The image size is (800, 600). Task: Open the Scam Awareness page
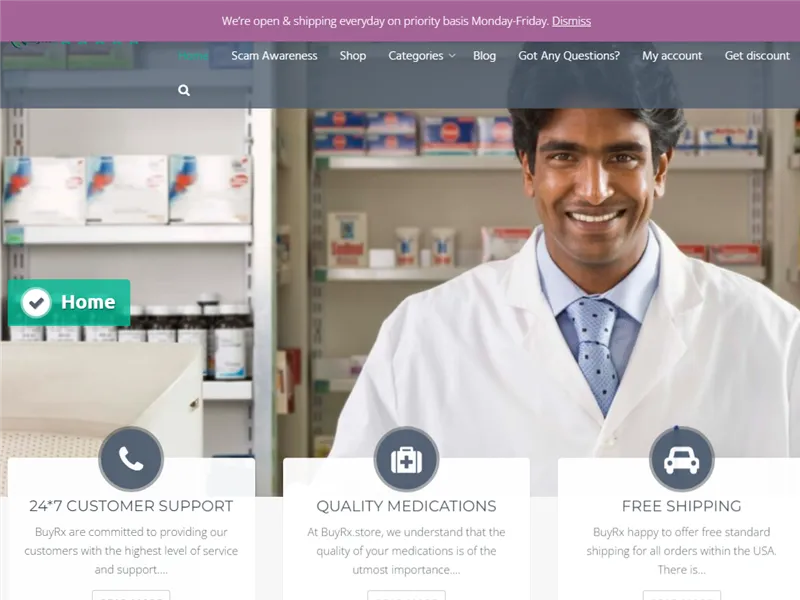point(274,56)
